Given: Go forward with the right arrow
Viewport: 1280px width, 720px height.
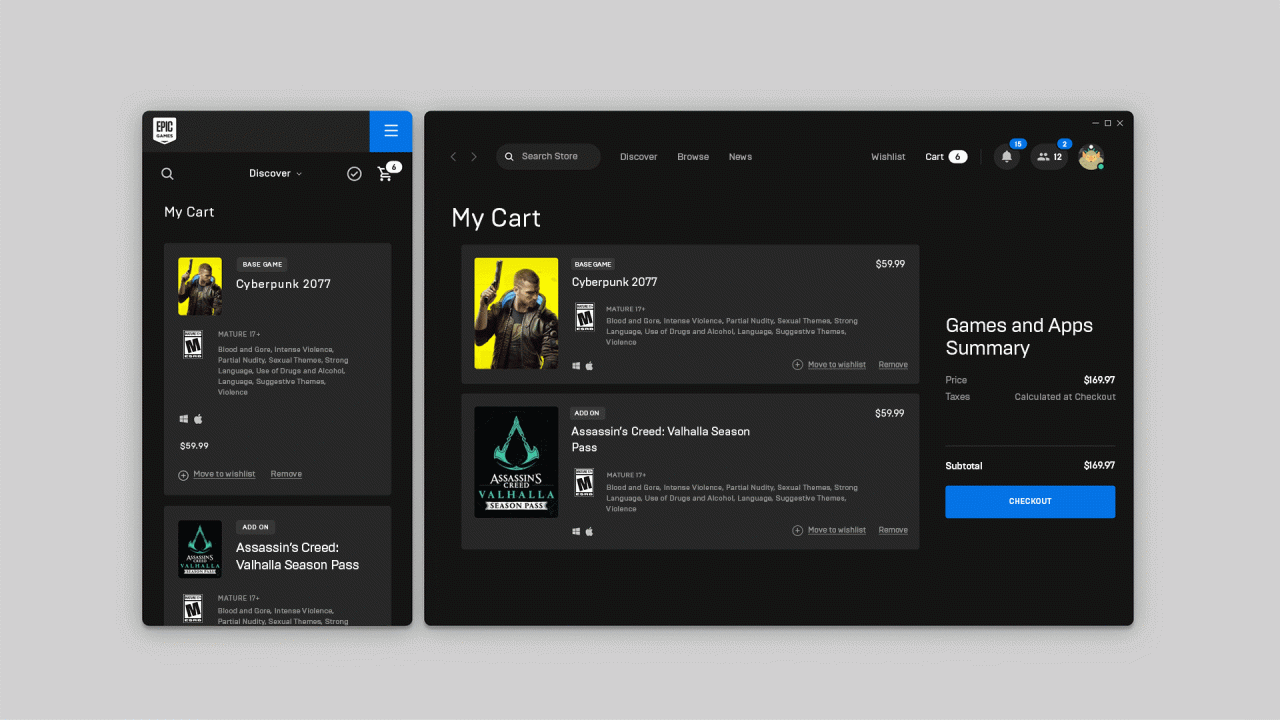Looking at the screenshot, I should [474, 157].
